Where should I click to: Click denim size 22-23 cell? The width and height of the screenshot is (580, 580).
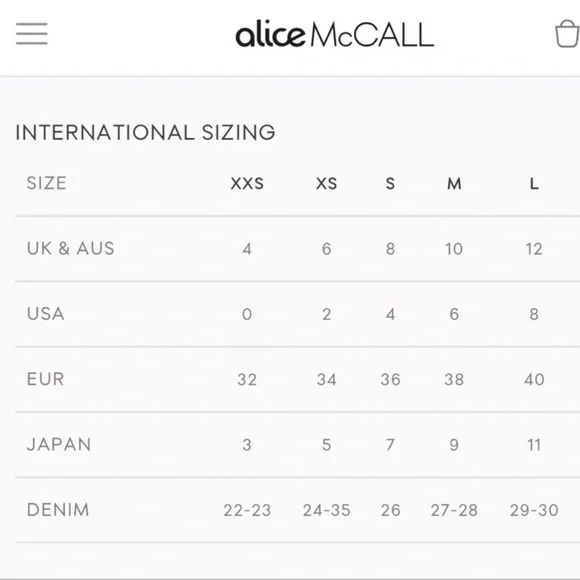tap(247, 510)
